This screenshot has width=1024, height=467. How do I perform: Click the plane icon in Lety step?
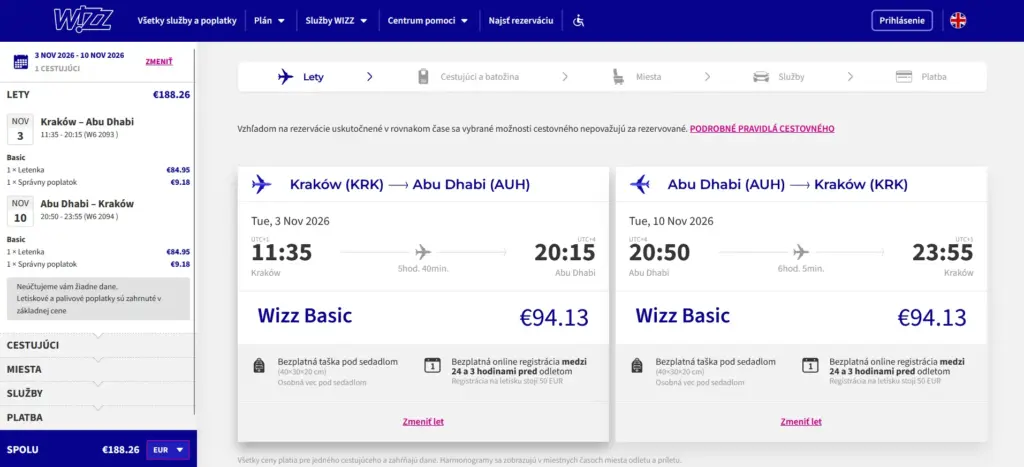click(285, 77)
